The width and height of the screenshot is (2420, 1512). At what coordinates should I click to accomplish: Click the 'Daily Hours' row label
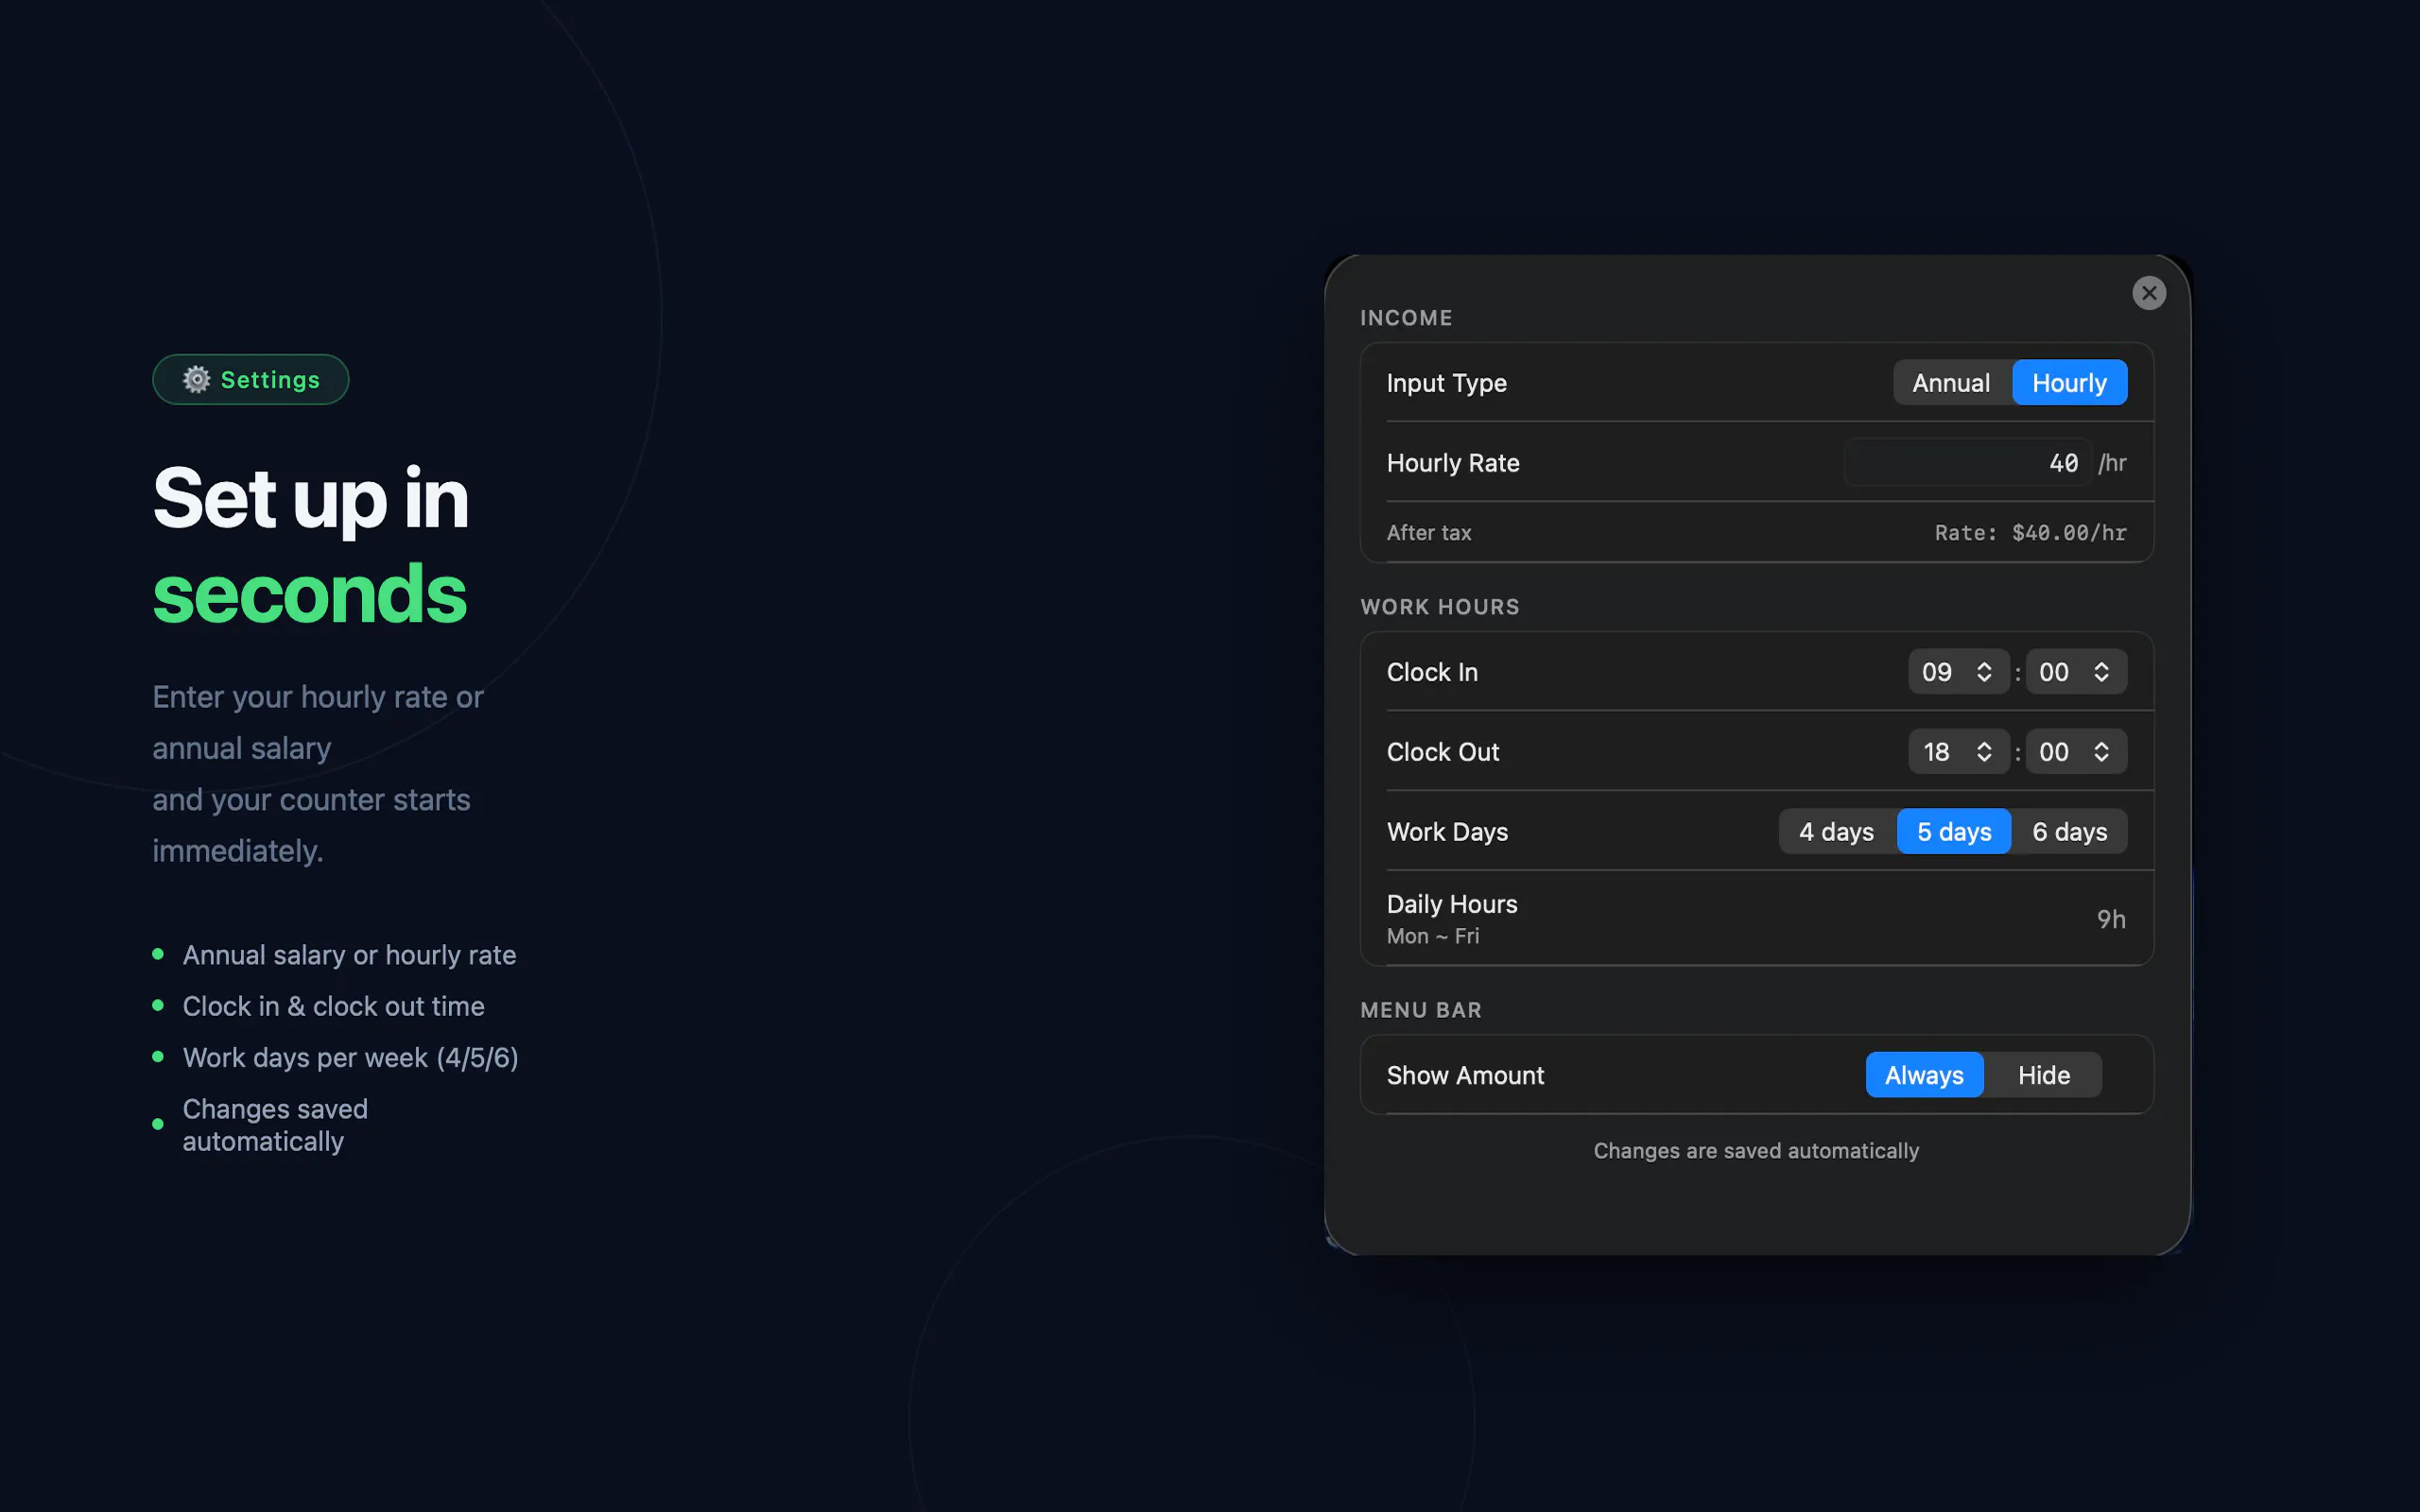click(x=1452, y=904)
